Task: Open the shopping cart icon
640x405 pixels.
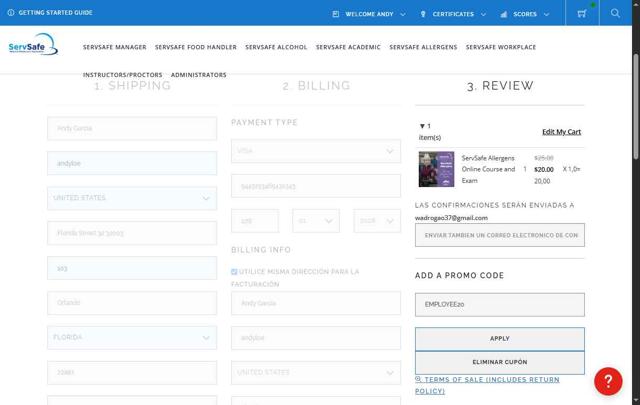Action: point(582,13)
